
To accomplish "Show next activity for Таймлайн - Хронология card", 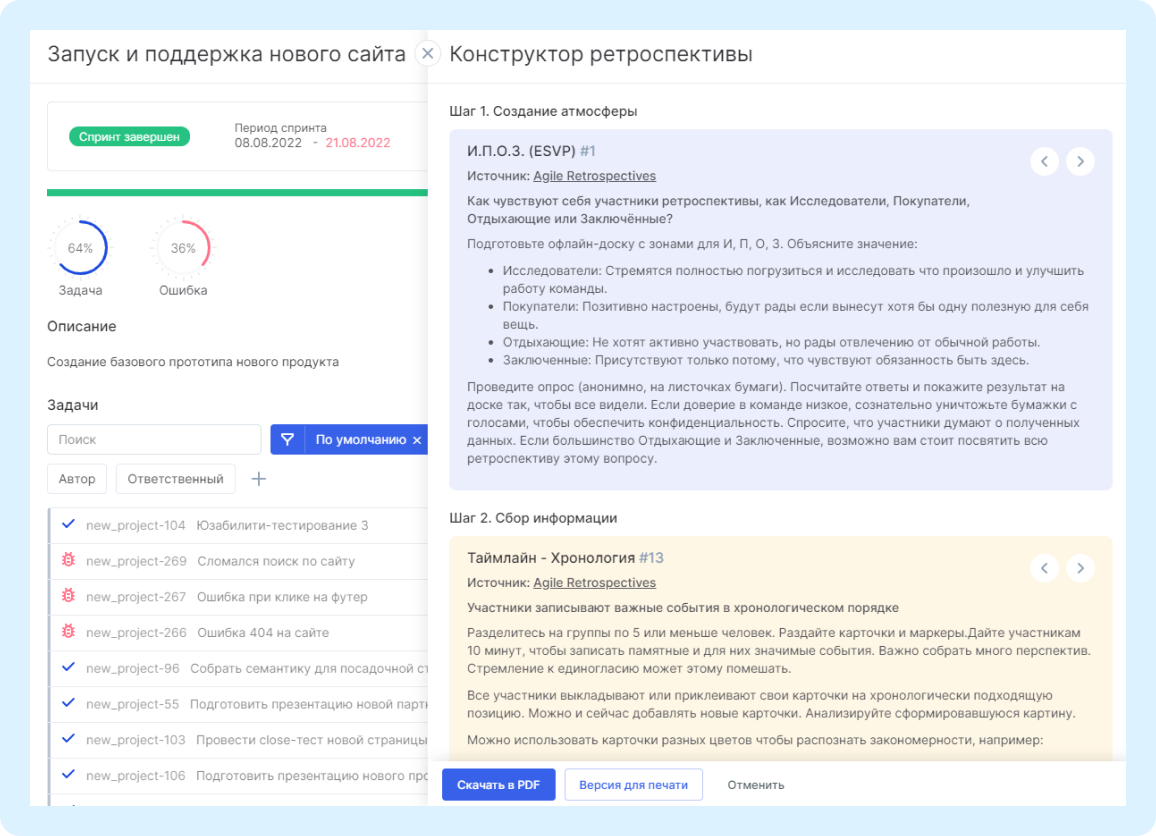I will 1080,568.
